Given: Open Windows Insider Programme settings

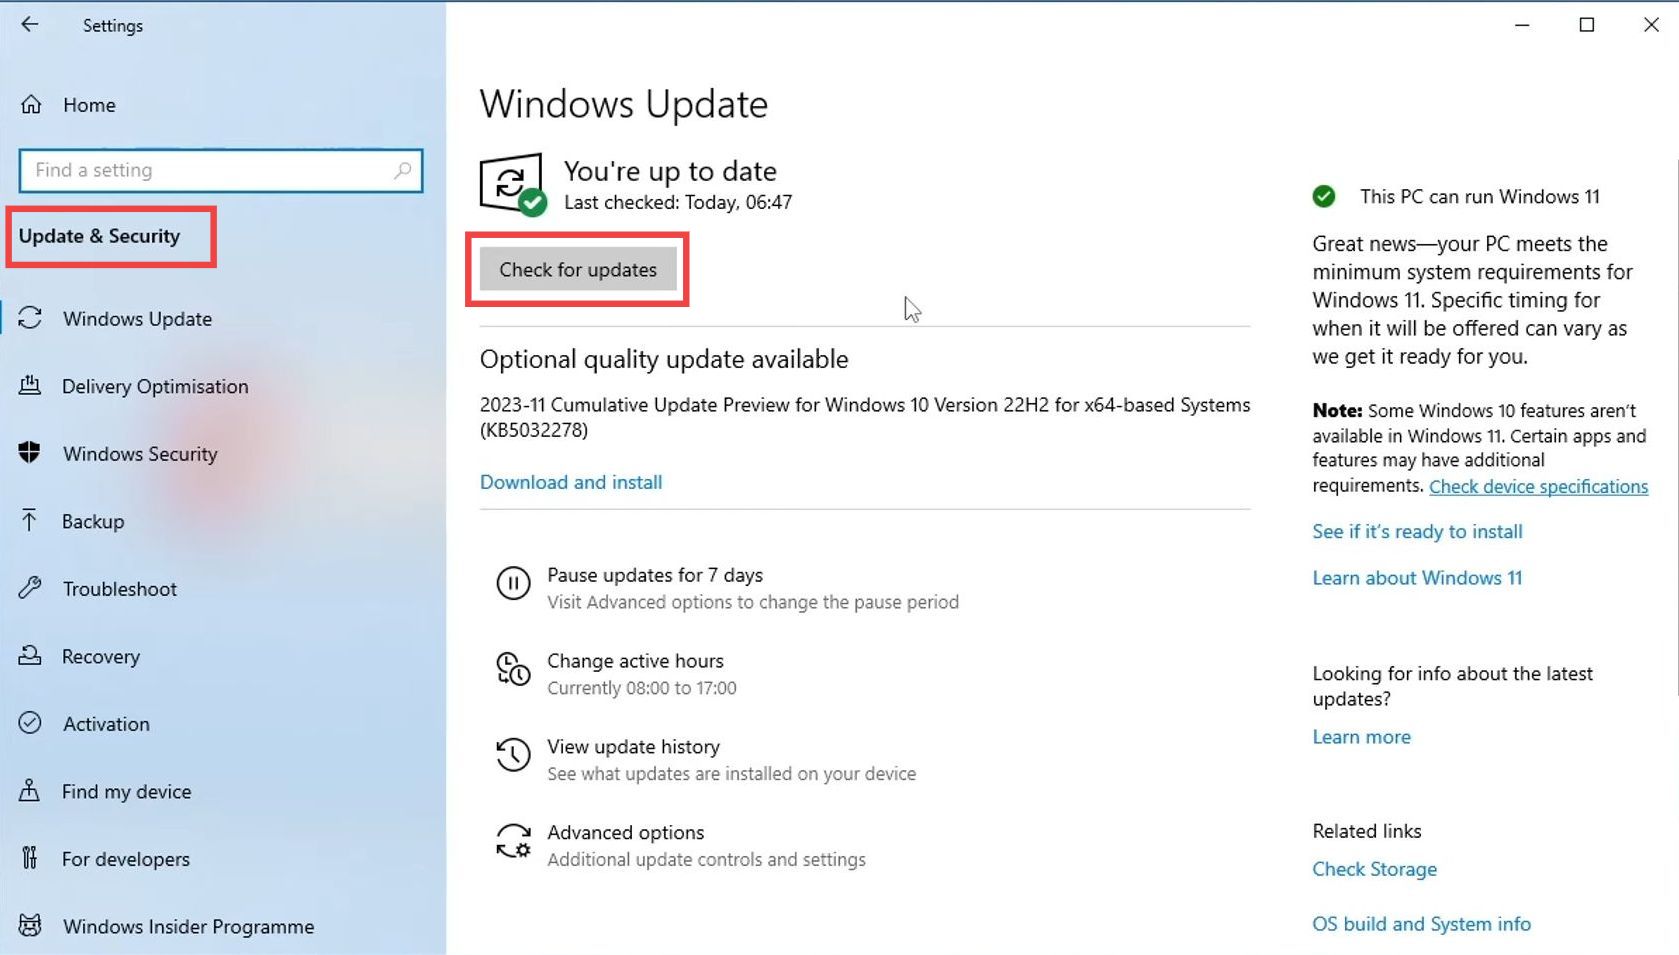Looking at the screenshot, I should [188, 927].
